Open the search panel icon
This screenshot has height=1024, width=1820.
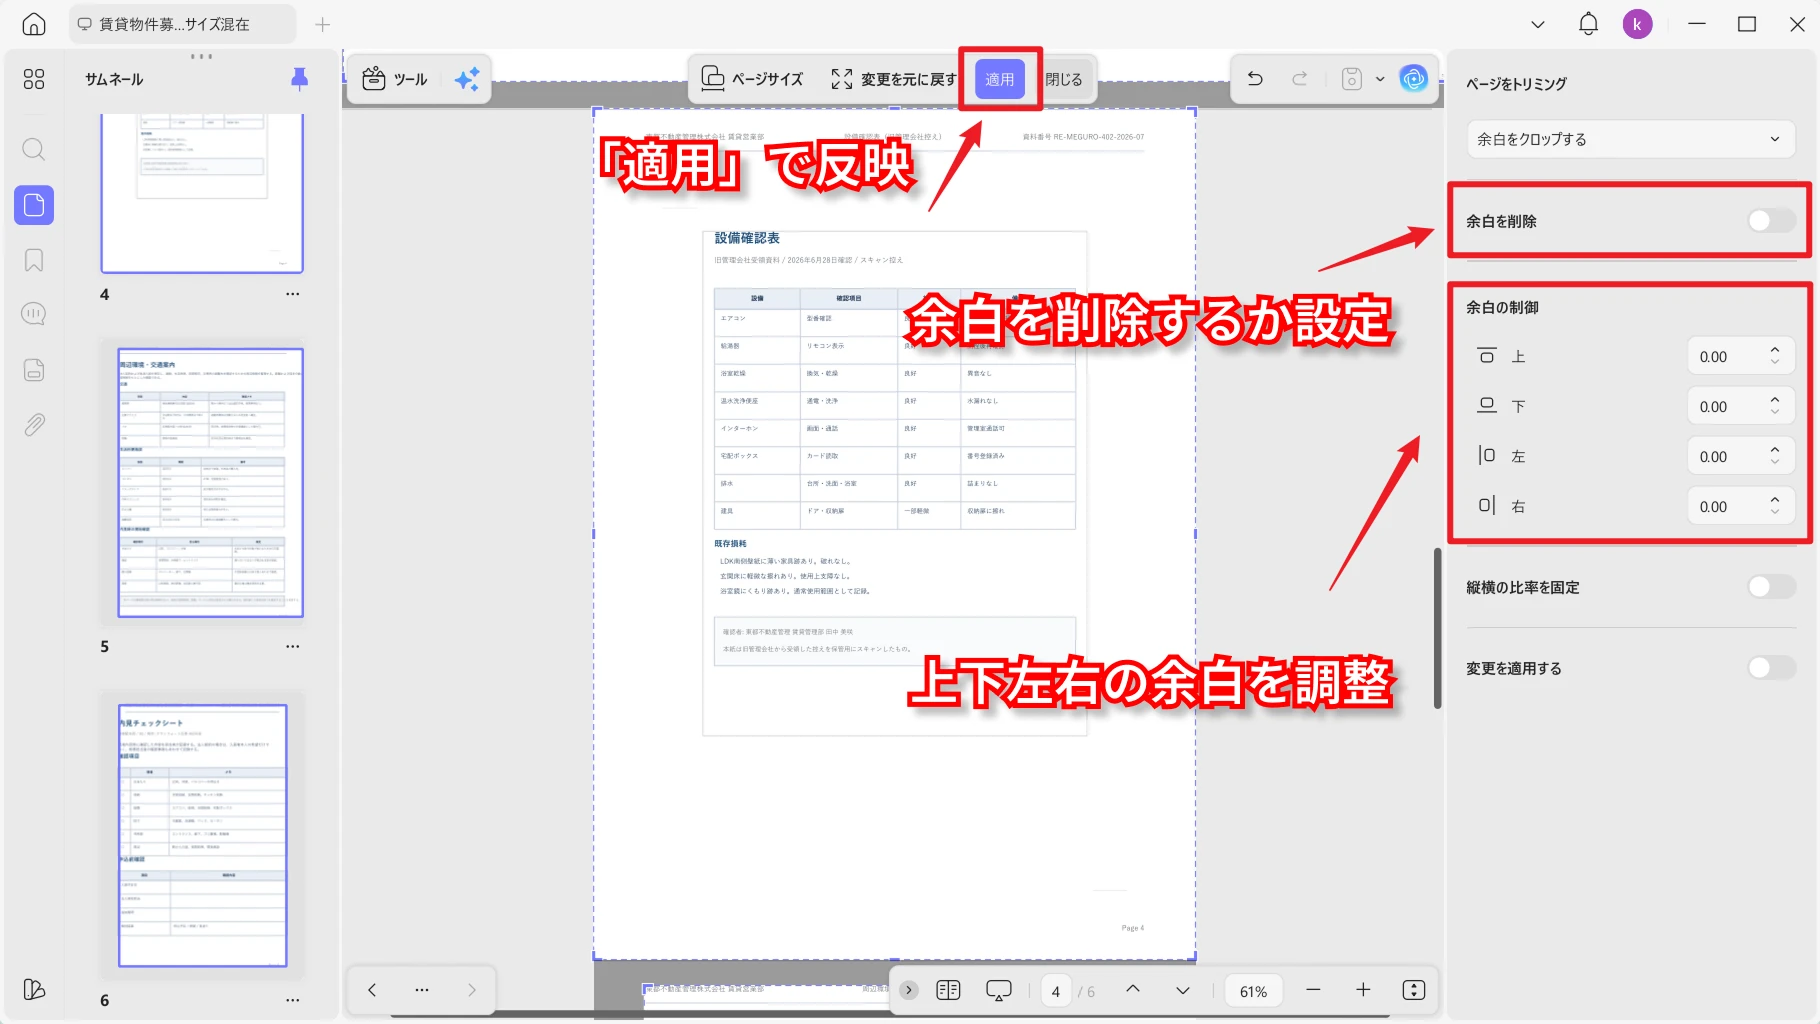pos(34,150)
